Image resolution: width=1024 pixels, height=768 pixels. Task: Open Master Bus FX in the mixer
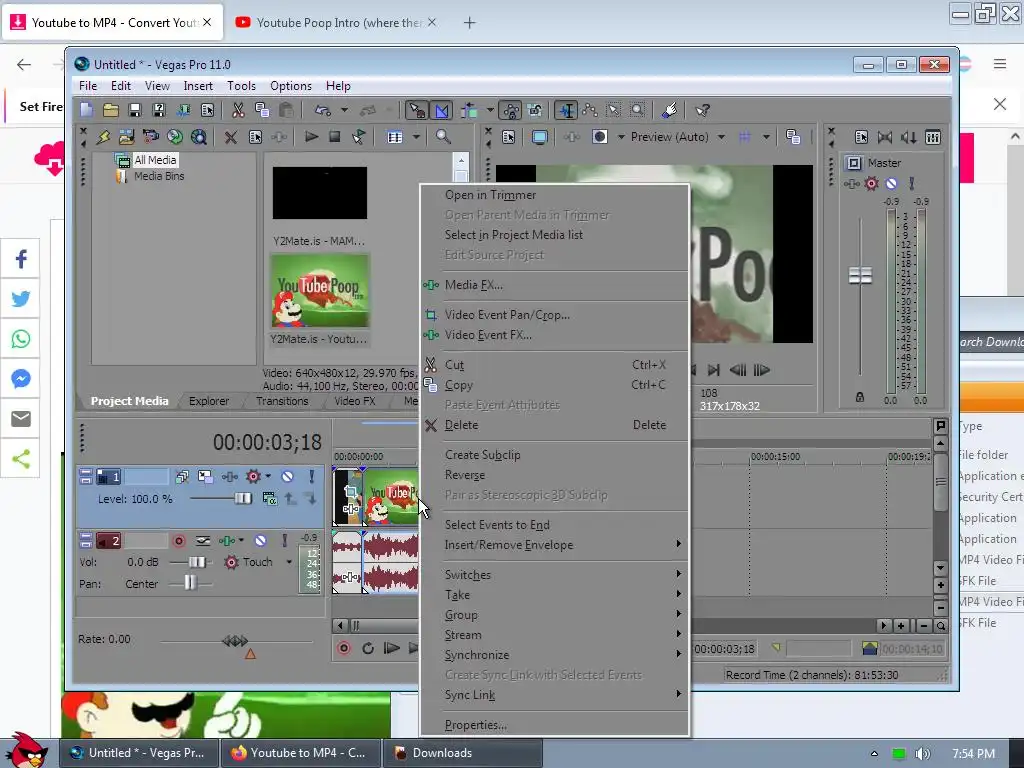tap(852, 184)
